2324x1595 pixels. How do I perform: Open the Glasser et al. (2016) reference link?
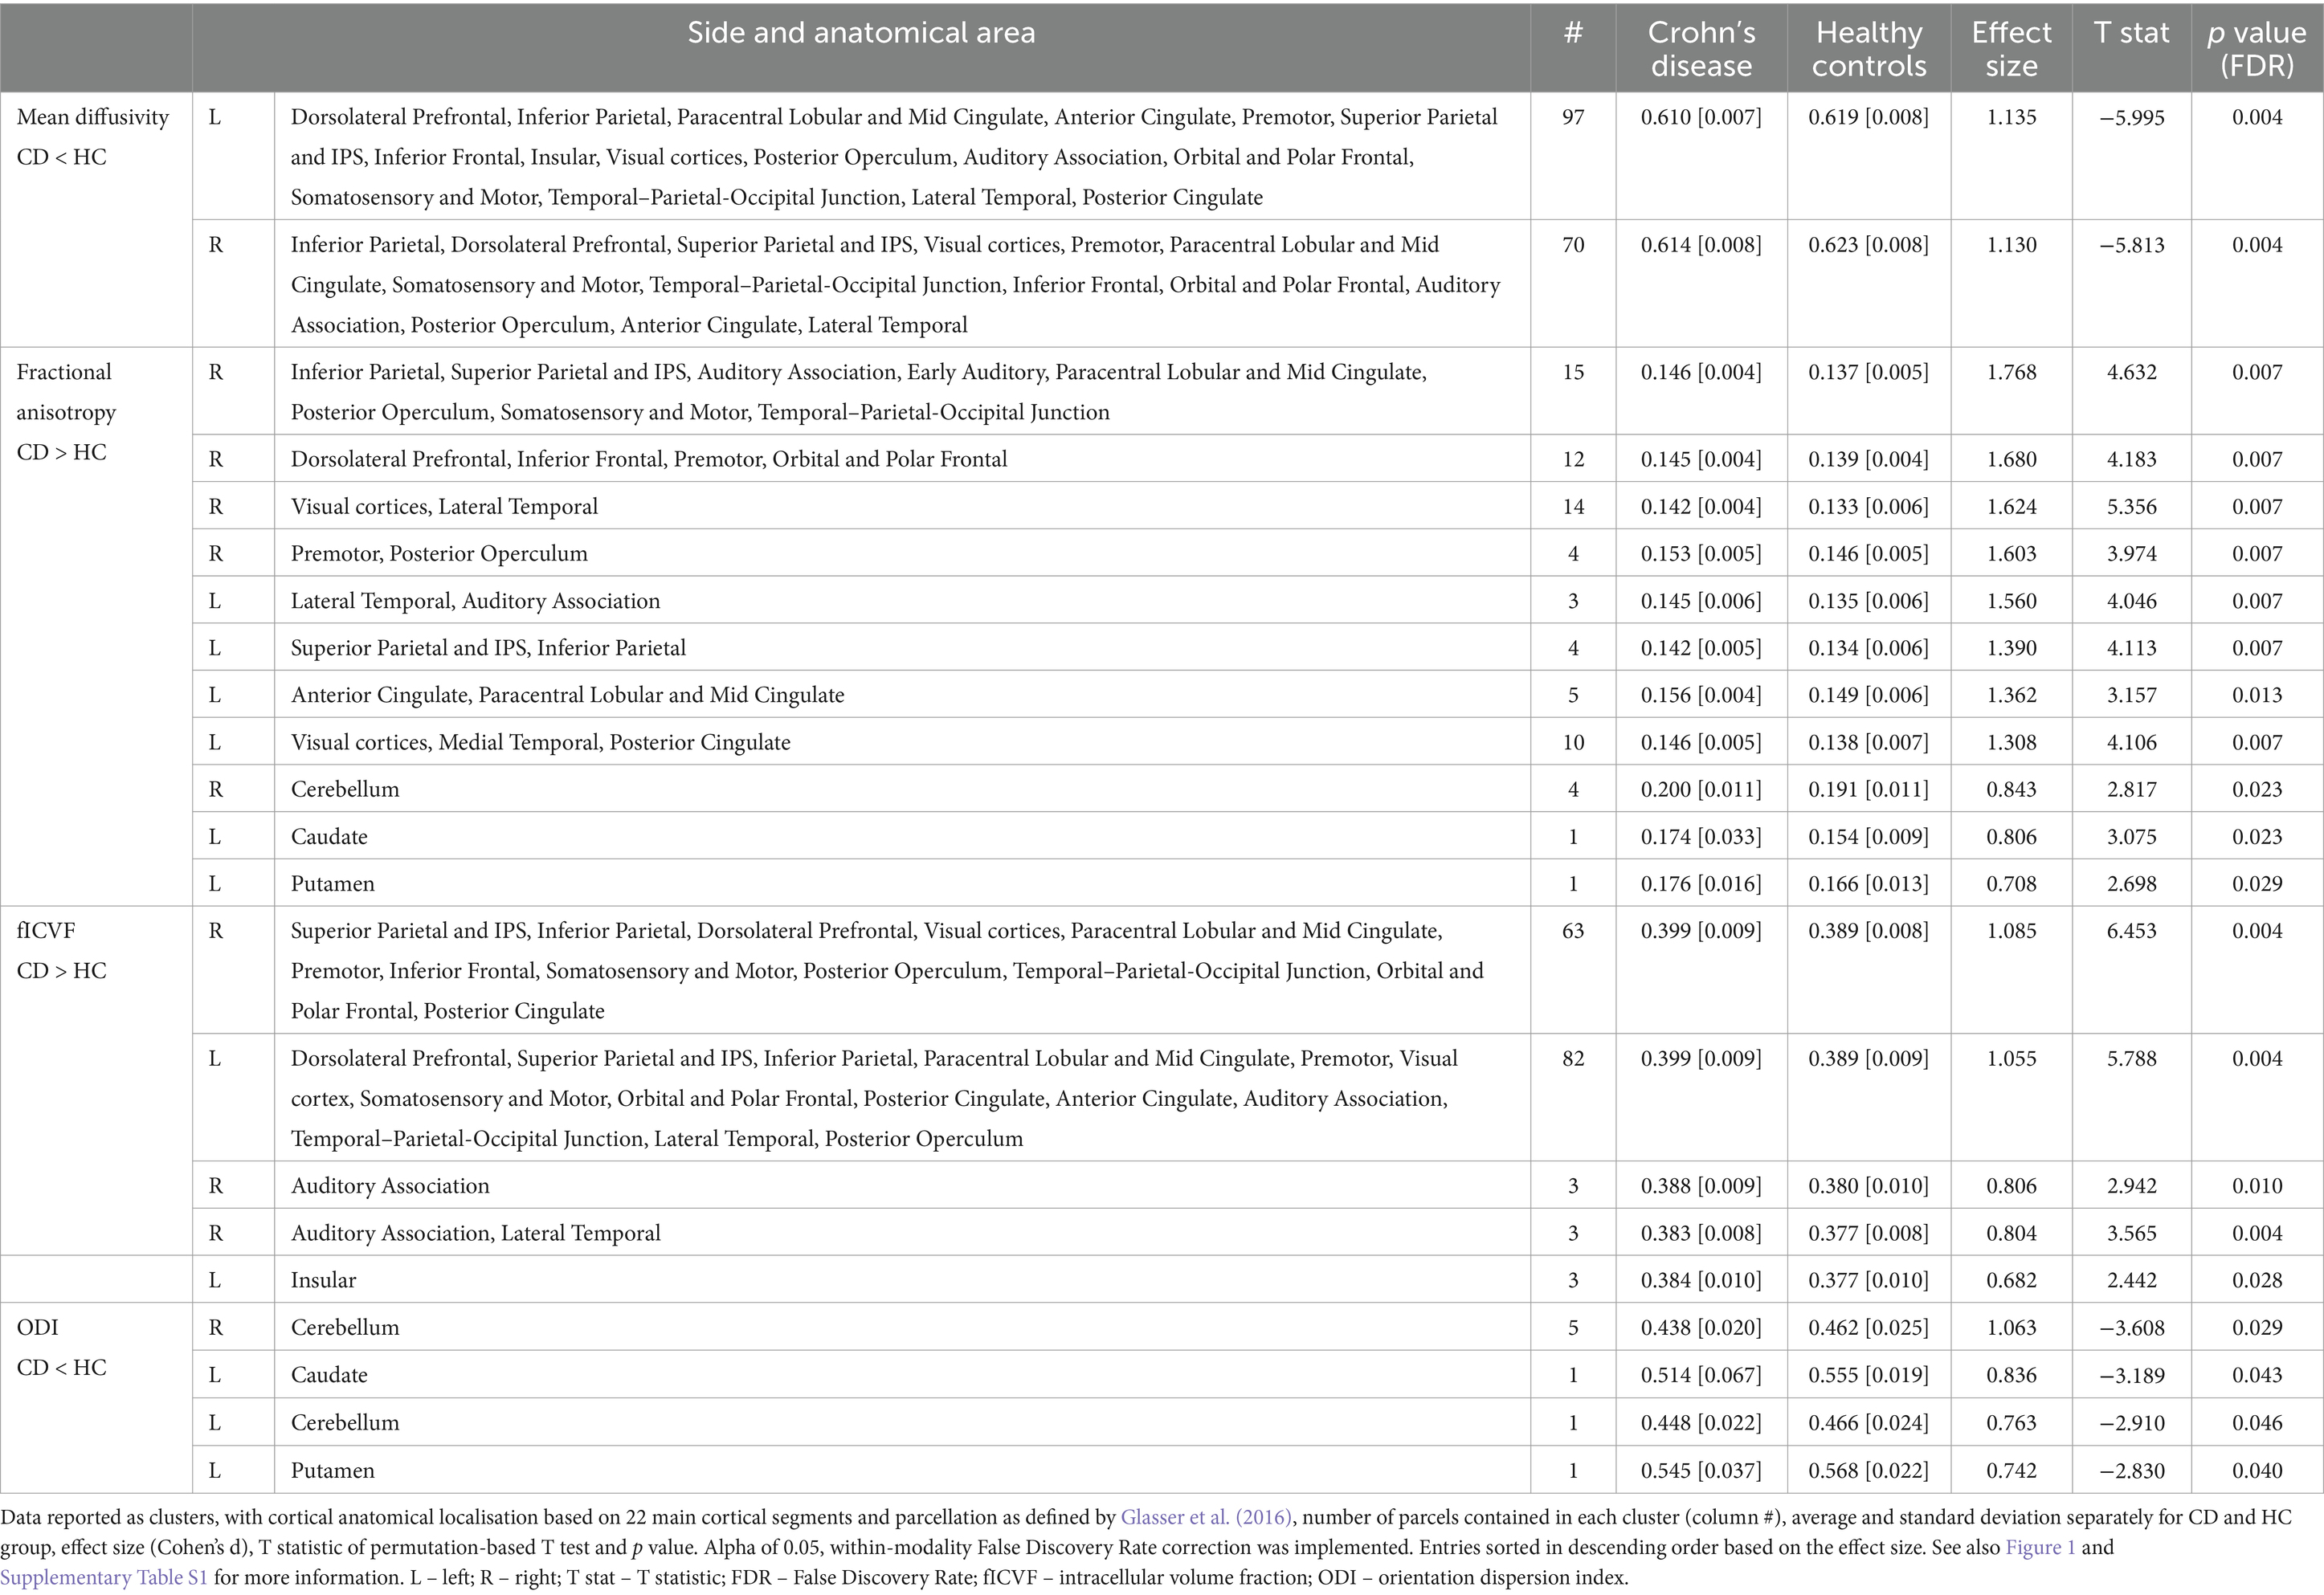click(1207, 1517)
